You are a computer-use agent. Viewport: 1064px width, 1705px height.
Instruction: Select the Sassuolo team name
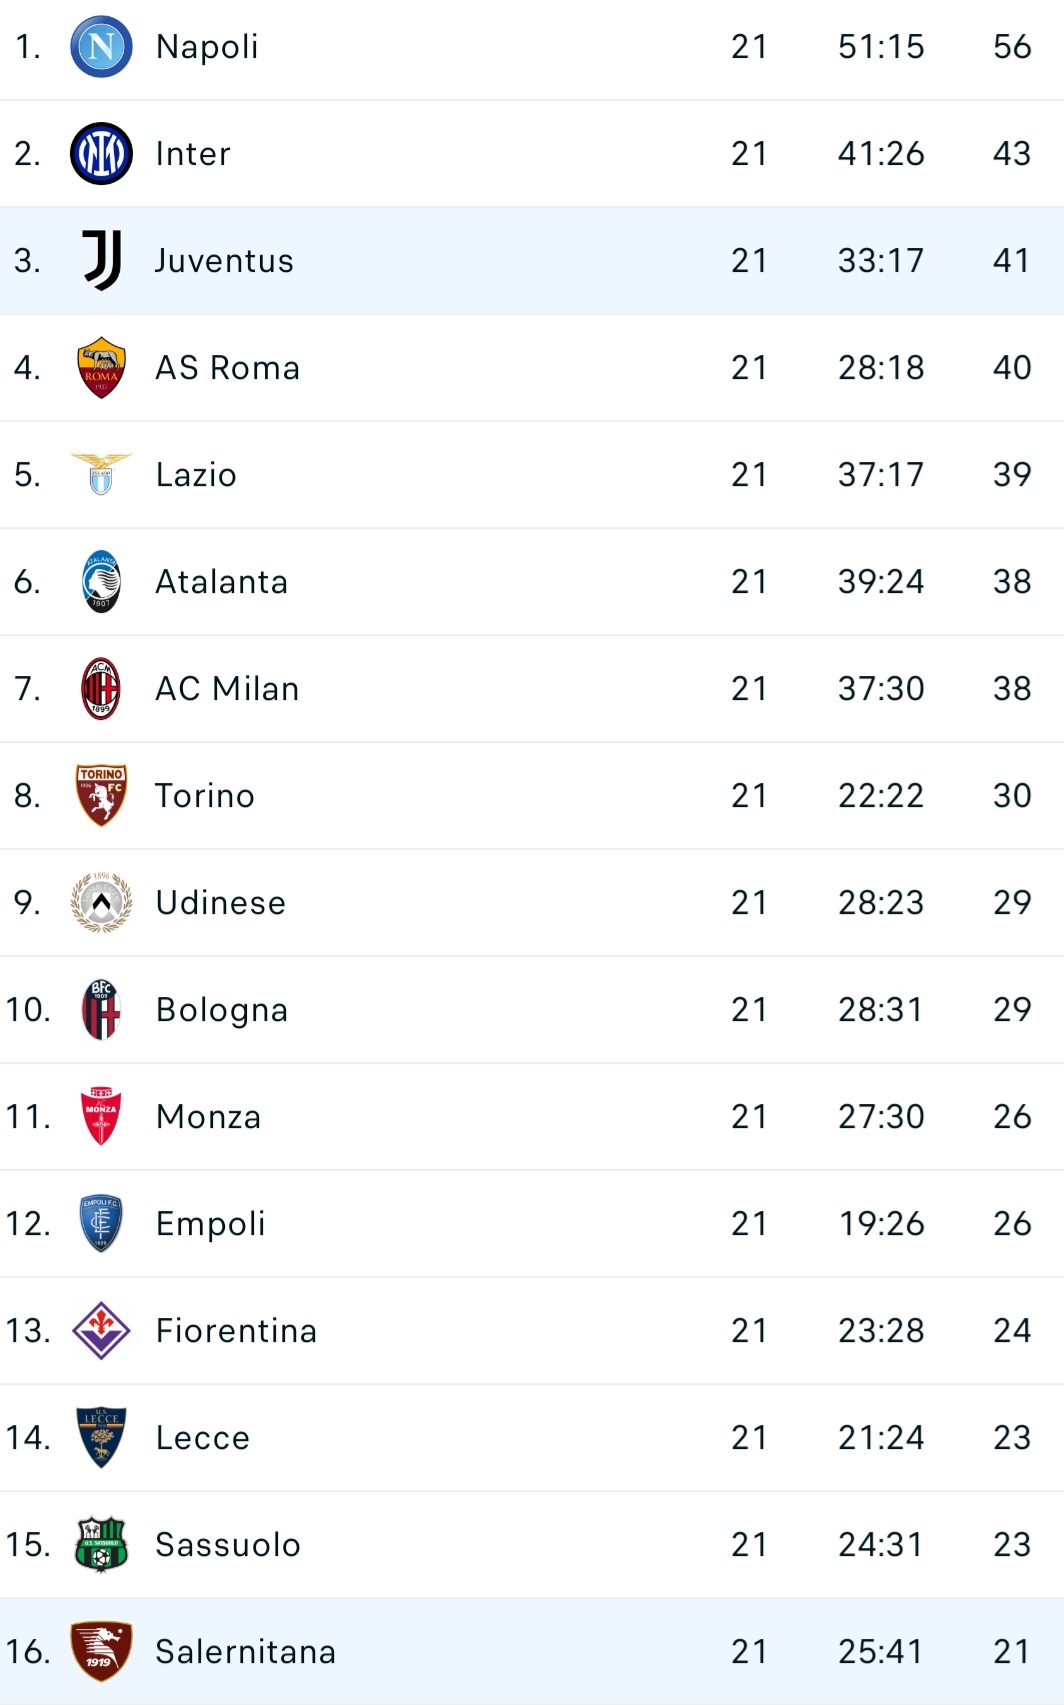point(228,1544)
